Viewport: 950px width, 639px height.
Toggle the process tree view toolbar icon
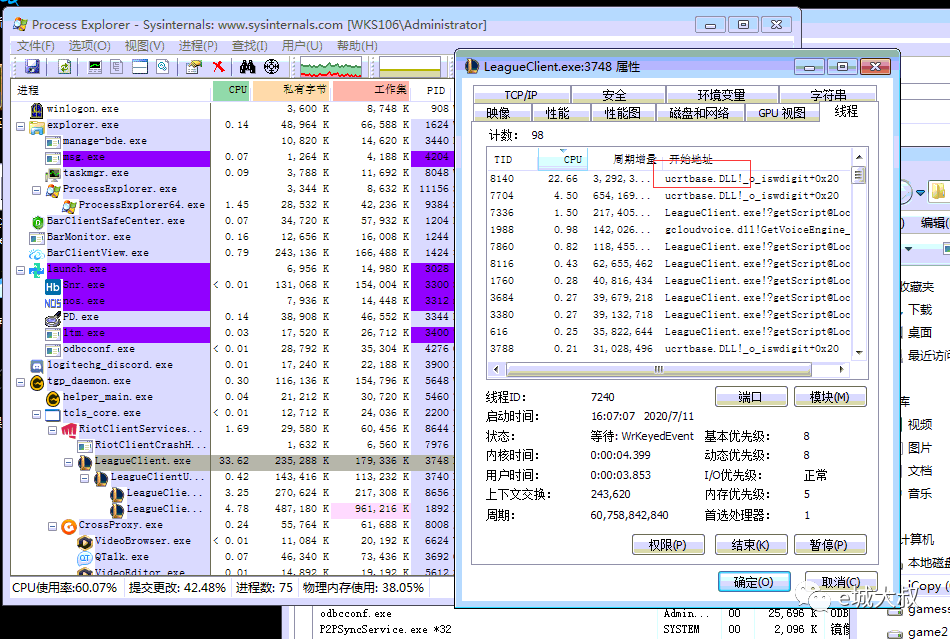click(x=117, y=67)
